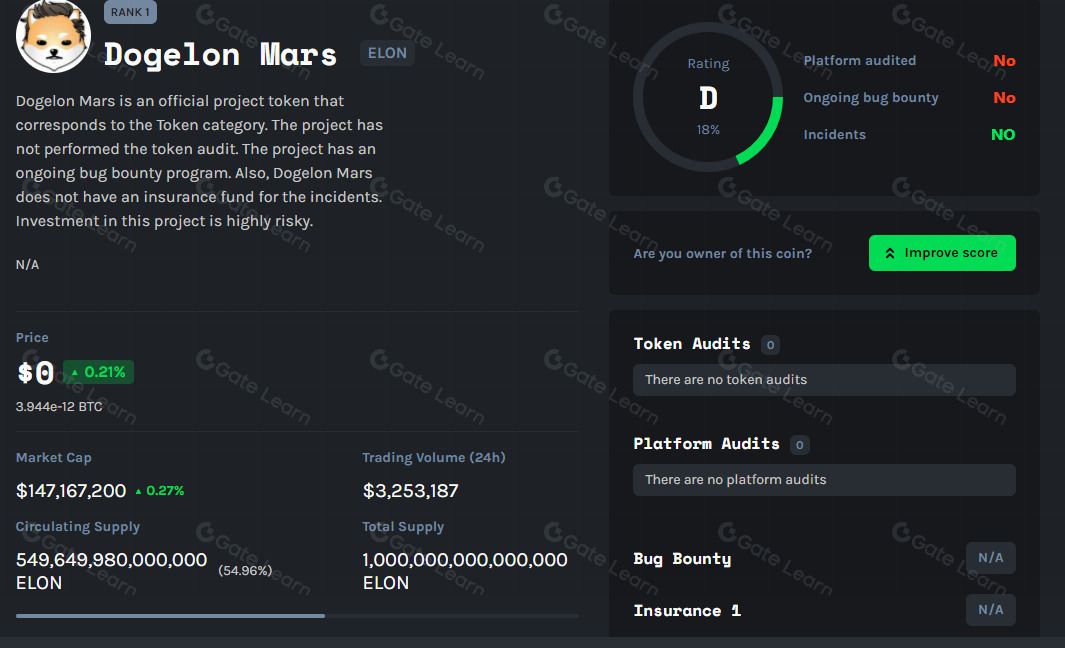Screen dimensions: 1065x648
Task: Select the Token Audits heading
Action: click(x=692, y=344)
